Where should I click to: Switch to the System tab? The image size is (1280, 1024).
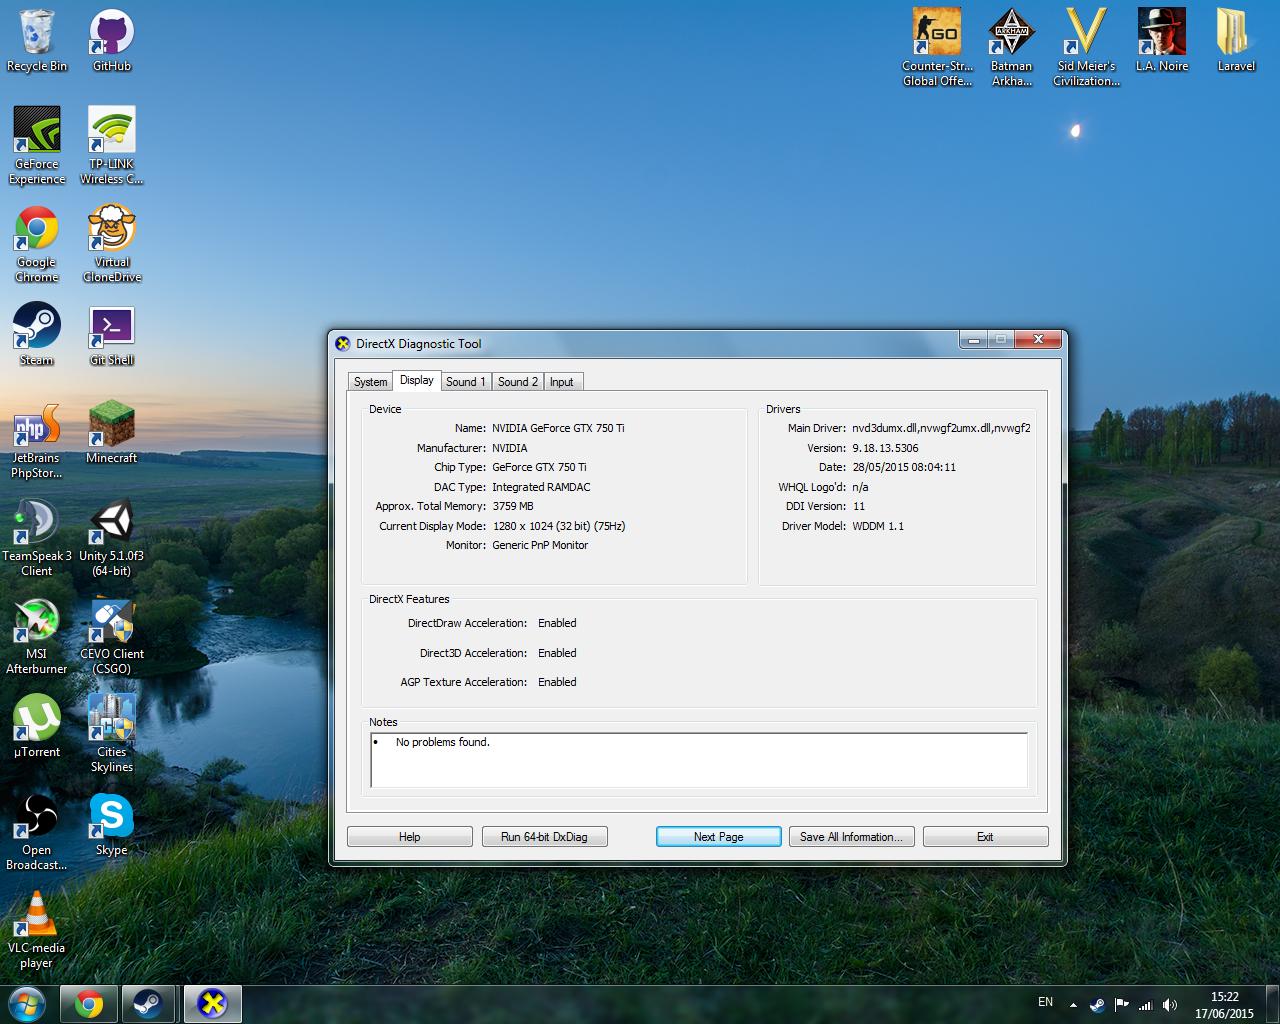click(370, 382)
